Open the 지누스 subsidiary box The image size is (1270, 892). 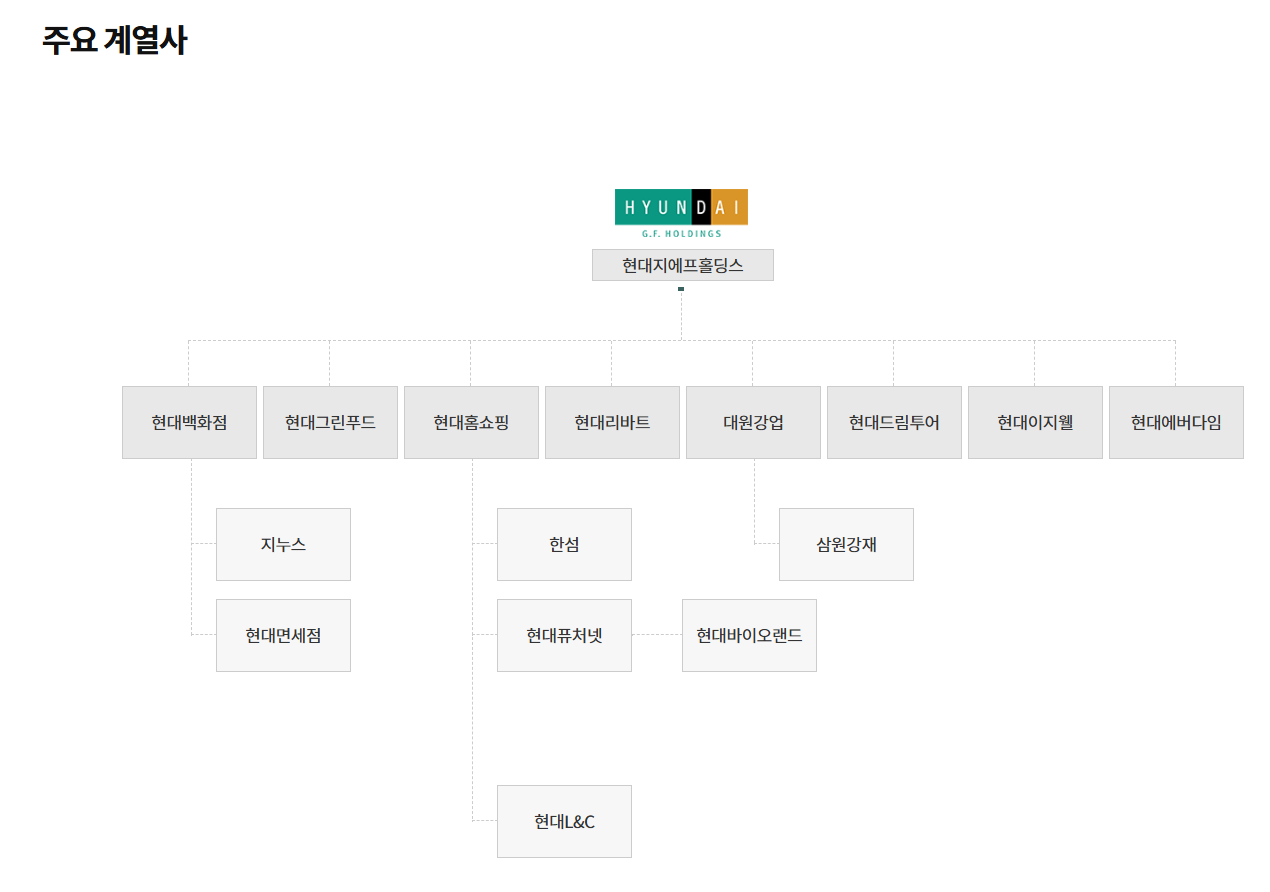click(283, 544)
